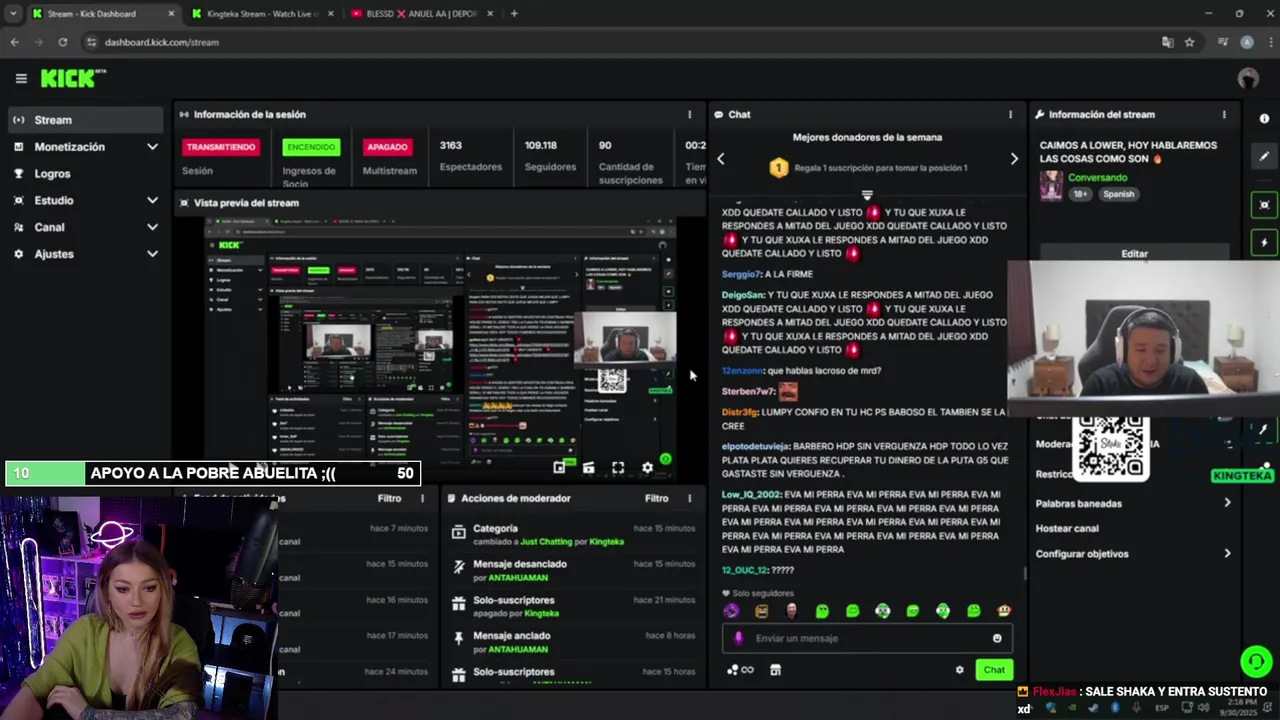Open options menu of Información del stream panel
This screenshot has width=1280, height=720.
[1224, 115]
